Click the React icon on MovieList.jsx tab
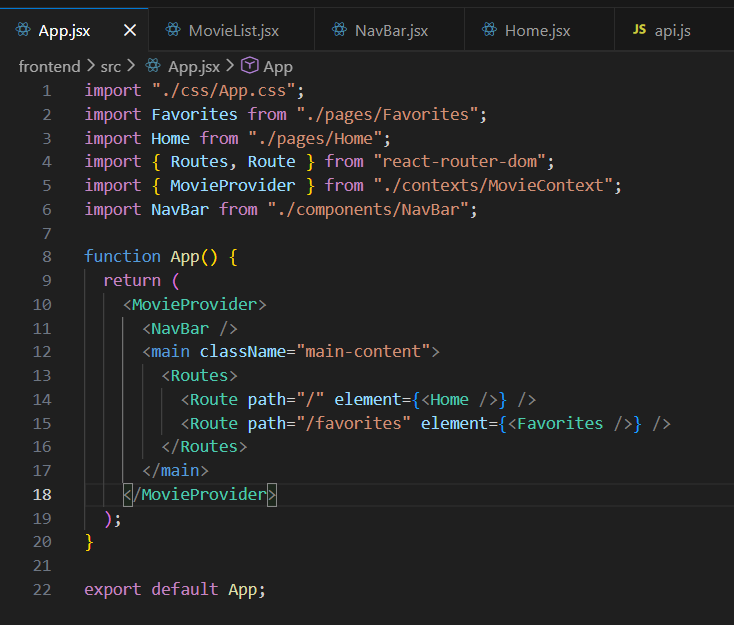This screenshot has width=734, height=625. [173, 31]
